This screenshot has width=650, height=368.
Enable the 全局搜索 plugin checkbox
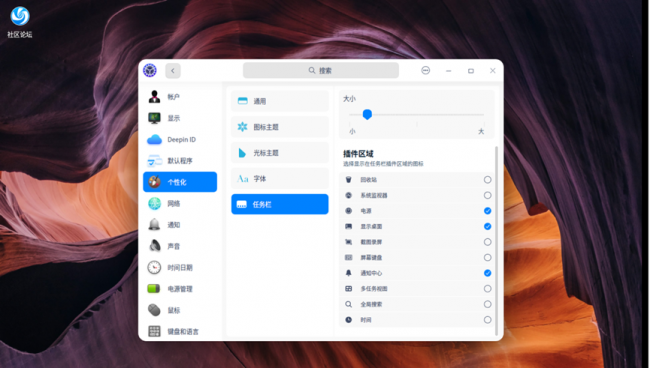click(x=488, y=304)
